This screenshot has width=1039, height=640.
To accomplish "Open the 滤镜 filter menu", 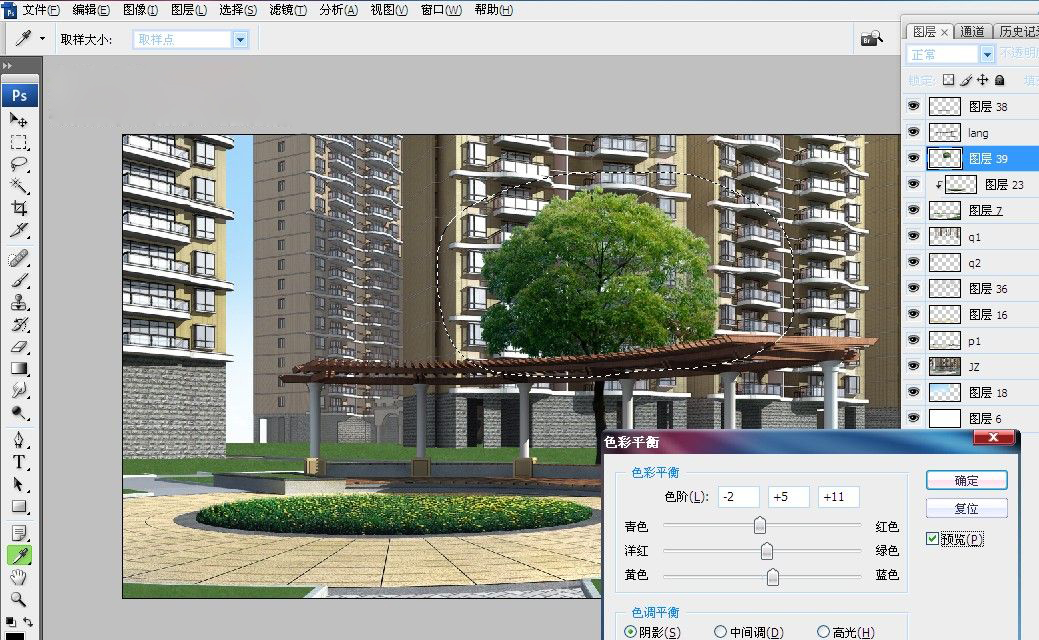I will pyautogui.click(x=288, y=10).
